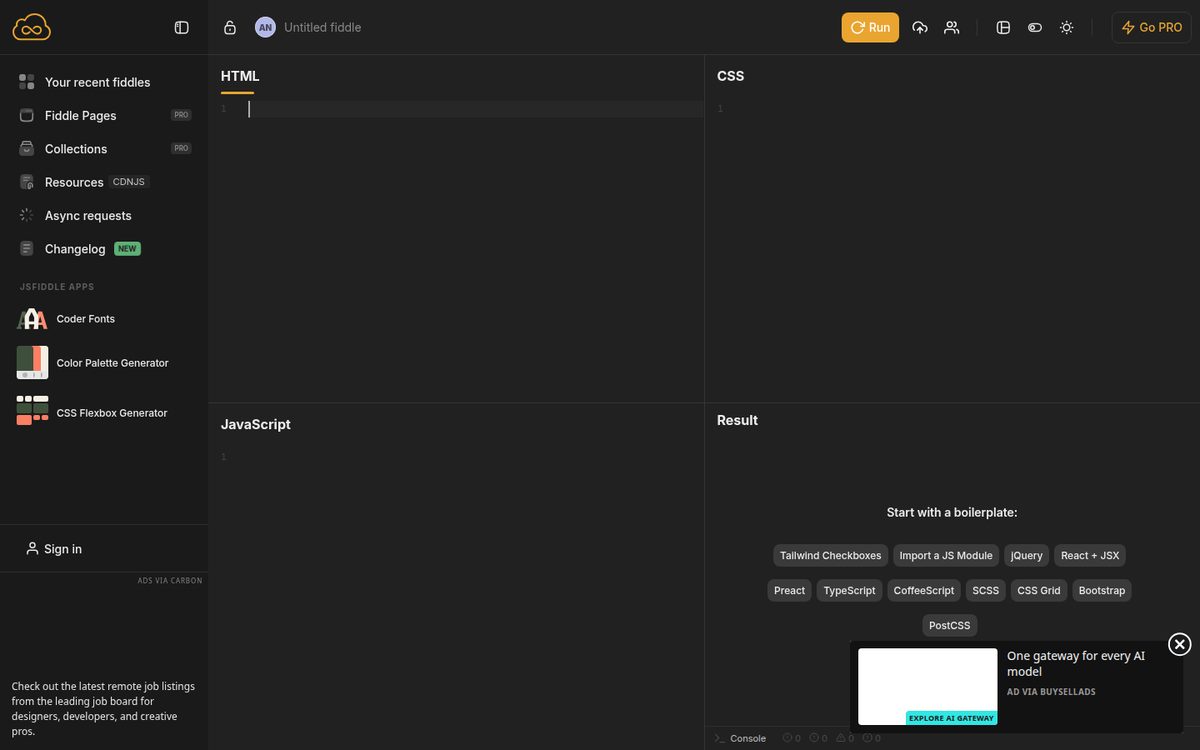Run the fiddle
Image resolution: width=1200 pixels, height=750 pixels.
870,28
